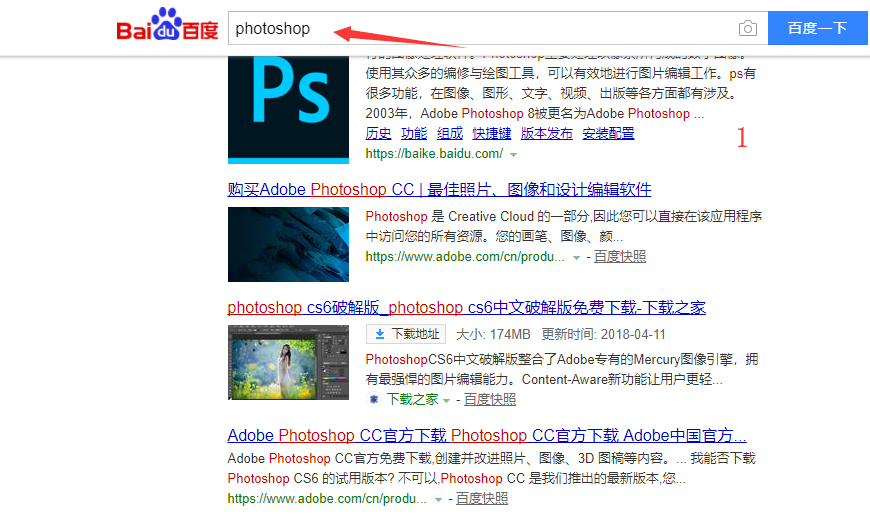Click the download icon in 下载地址 button
This screenshot has width=870, height=521.
(380, 334)
